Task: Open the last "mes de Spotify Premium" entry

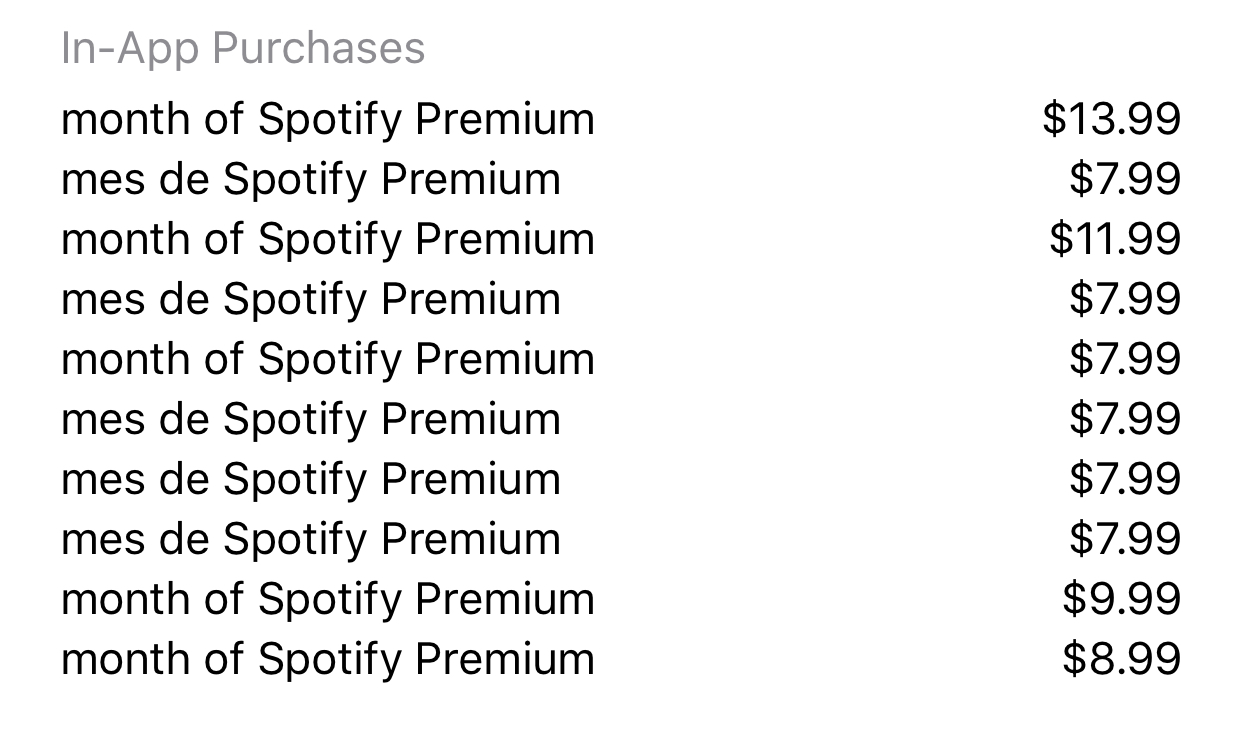Action: click(x=311, y=539)
